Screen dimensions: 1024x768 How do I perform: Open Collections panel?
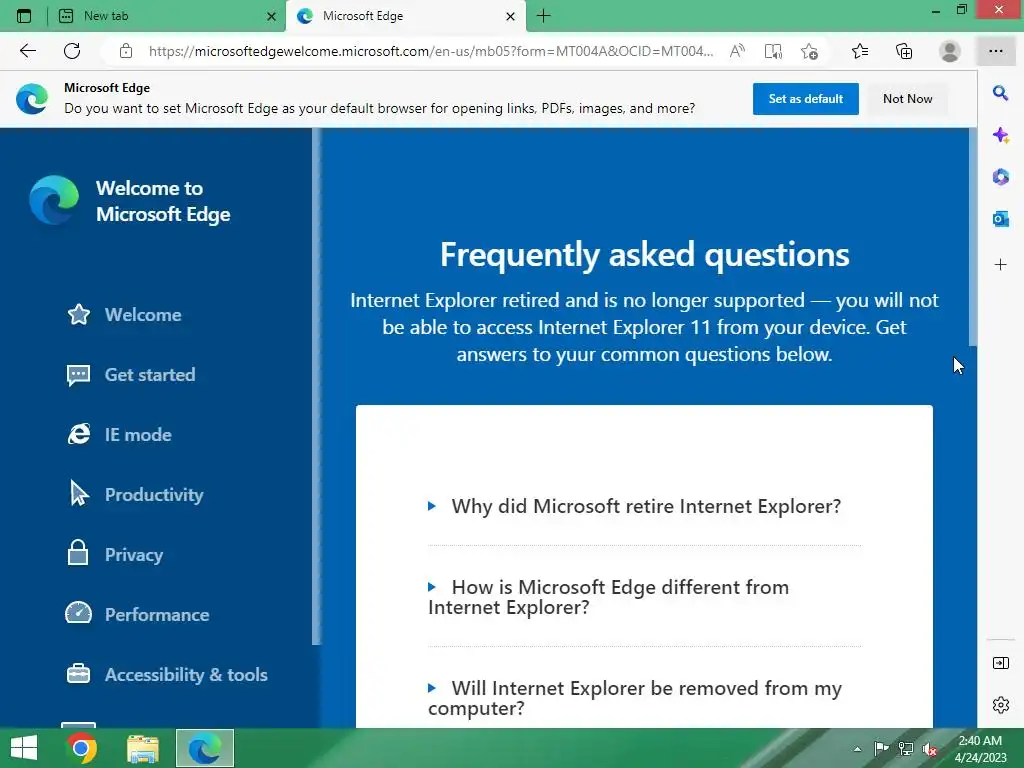click(904, 51)
